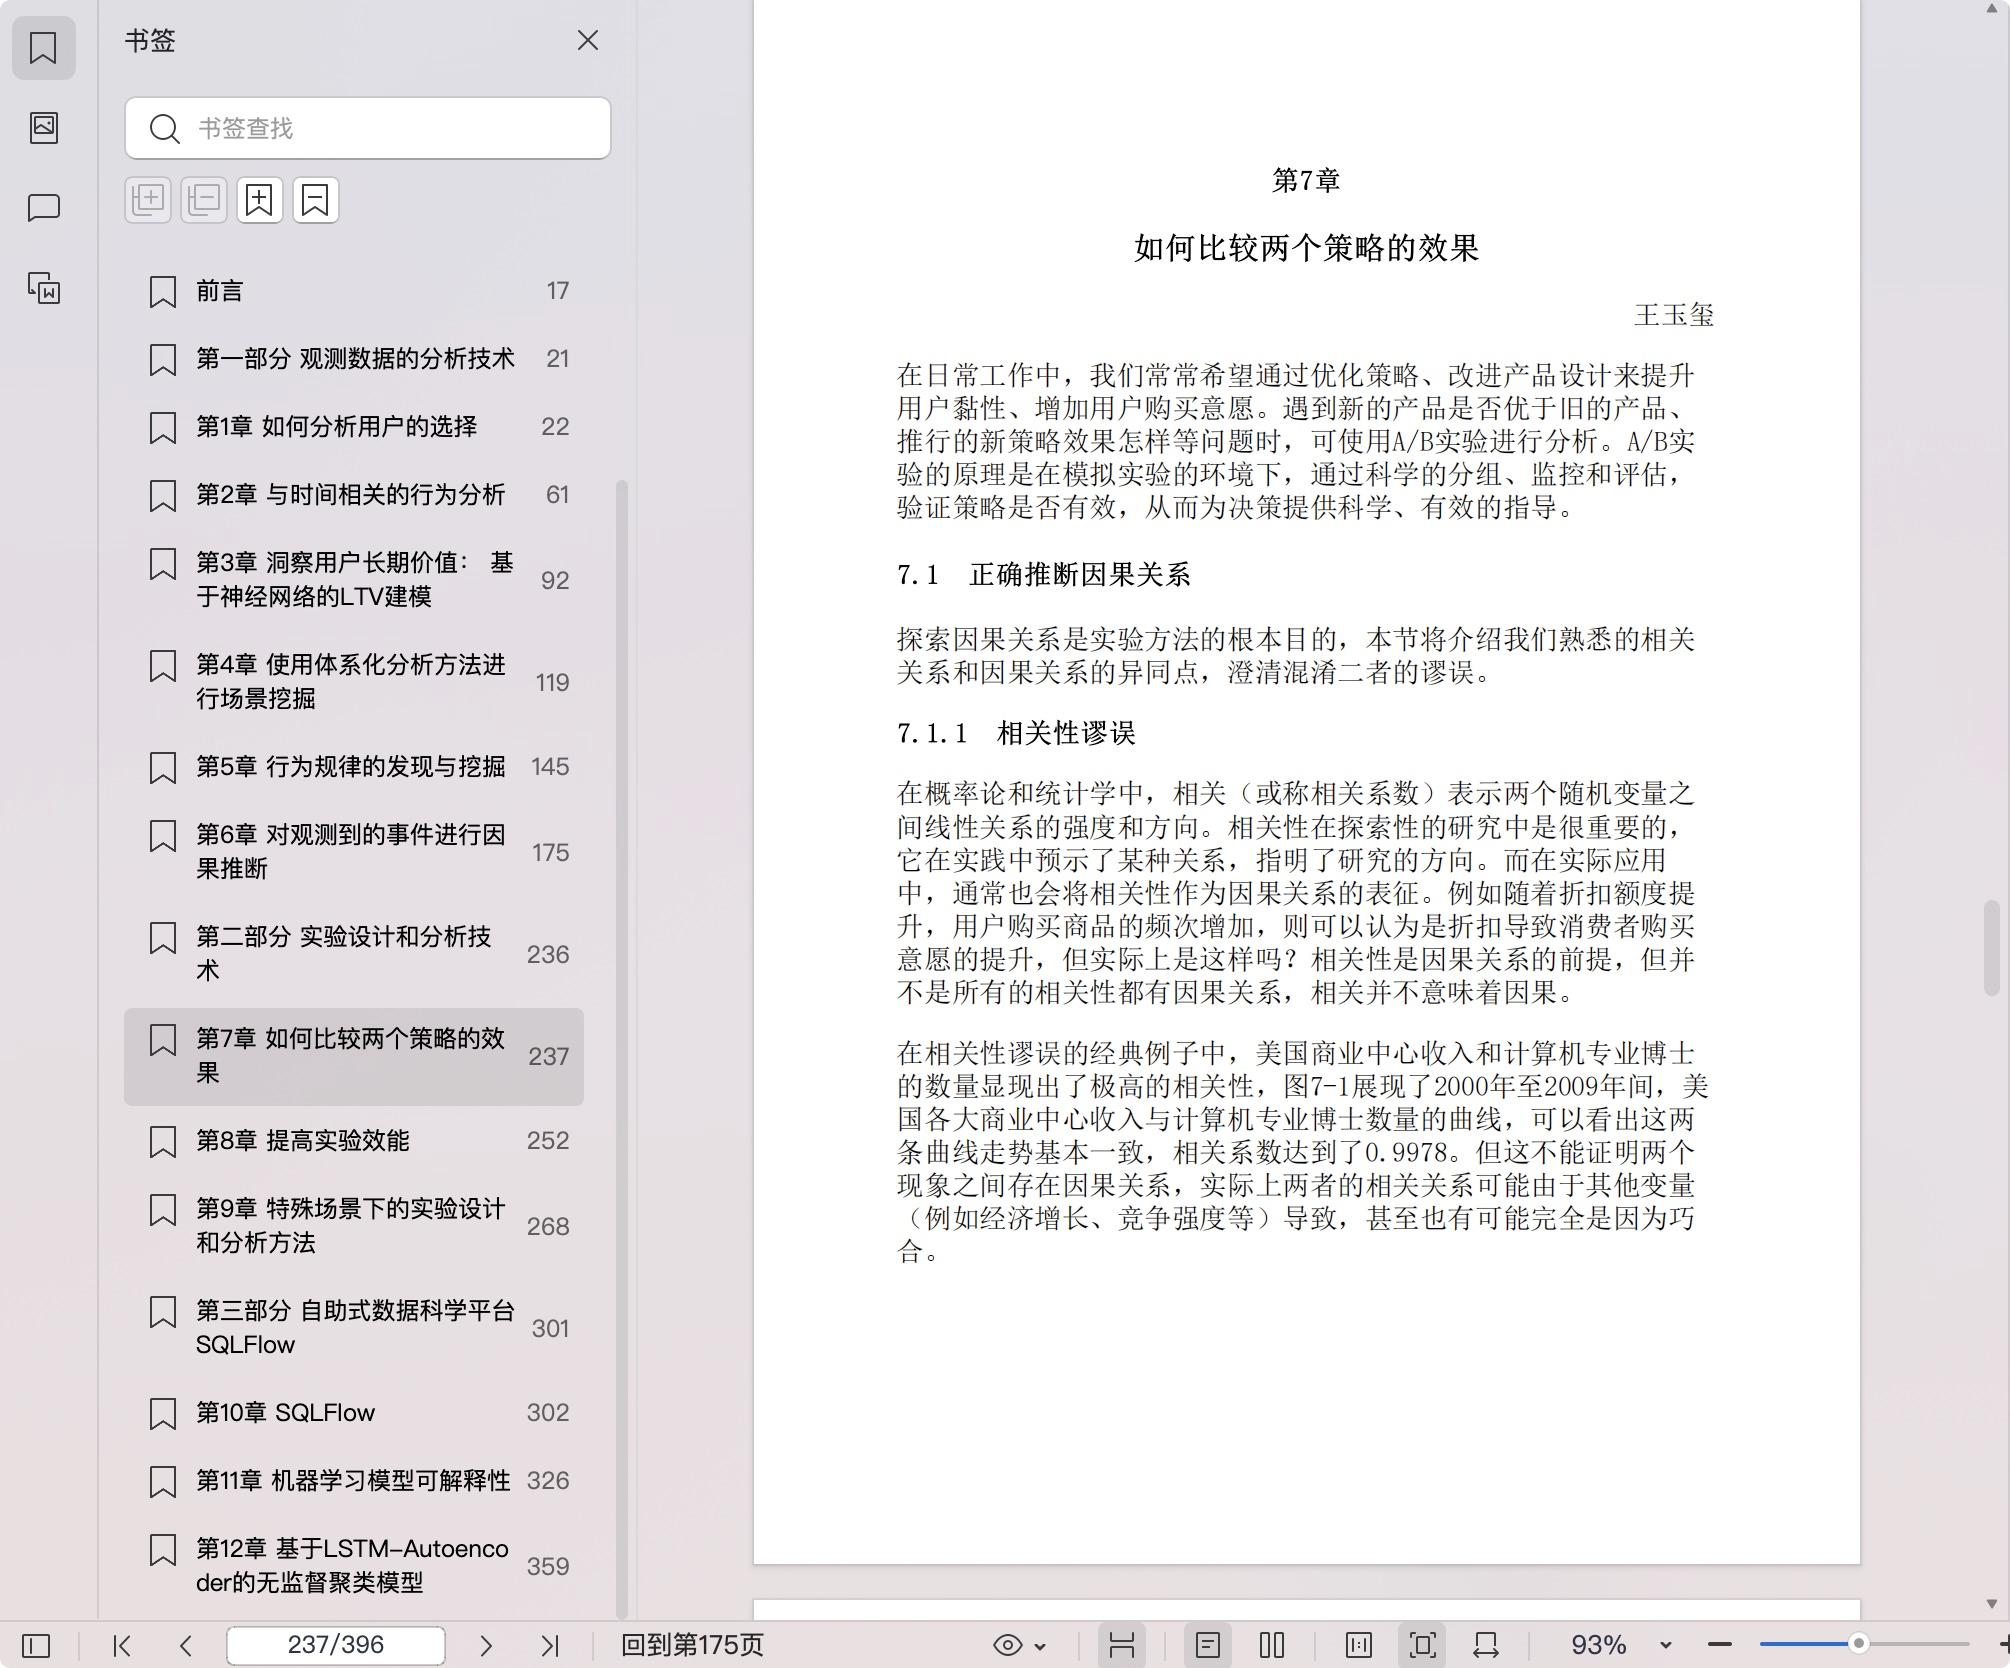Select 第二部分 实验设计和分析技术 bookmark
This screenshot has width=2010, height=1668.
pyautogui.click(x=354, y=954)
